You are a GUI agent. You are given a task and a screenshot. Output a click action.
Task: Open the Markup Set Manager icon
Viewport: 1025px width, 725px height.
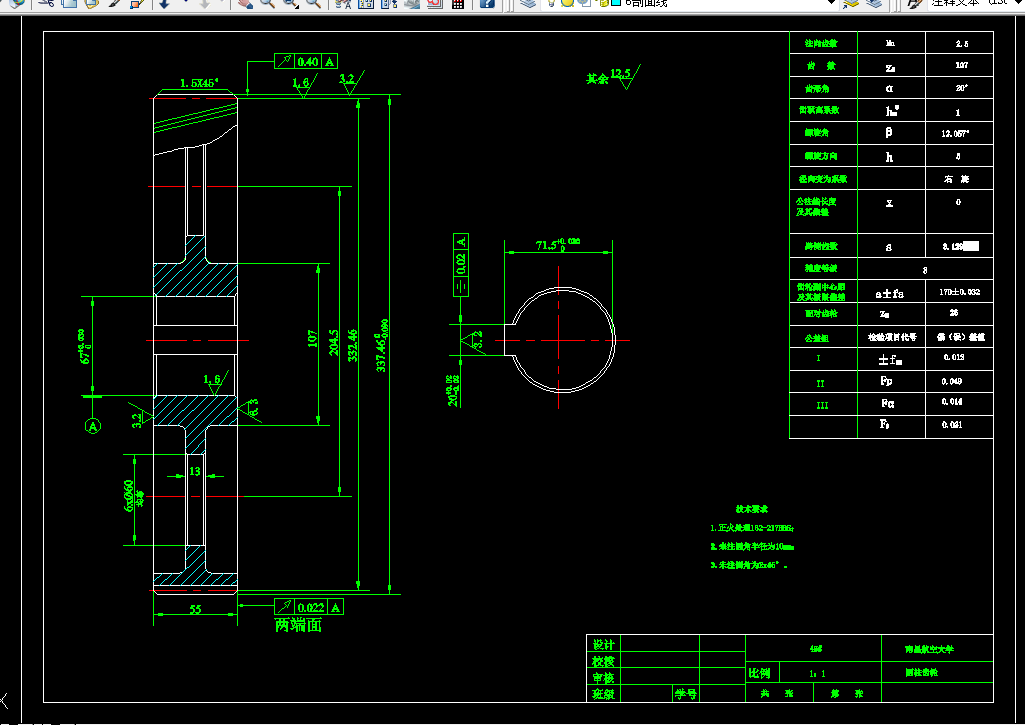[x=435, y=3]
